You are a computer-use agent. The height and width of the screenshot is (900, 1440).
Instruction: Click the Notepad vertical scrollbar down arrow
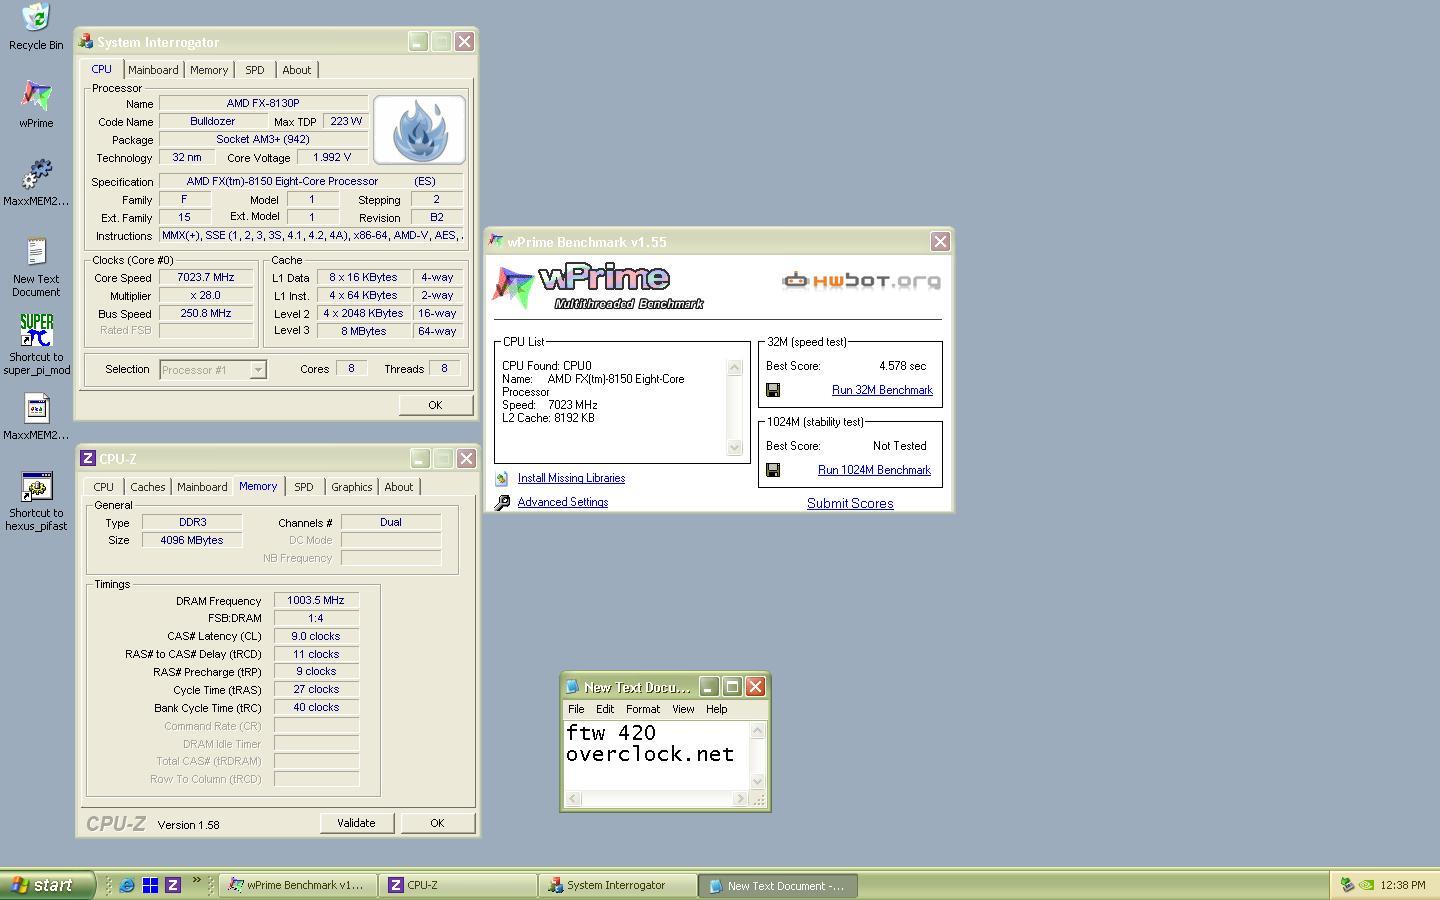tap(758, 781)
